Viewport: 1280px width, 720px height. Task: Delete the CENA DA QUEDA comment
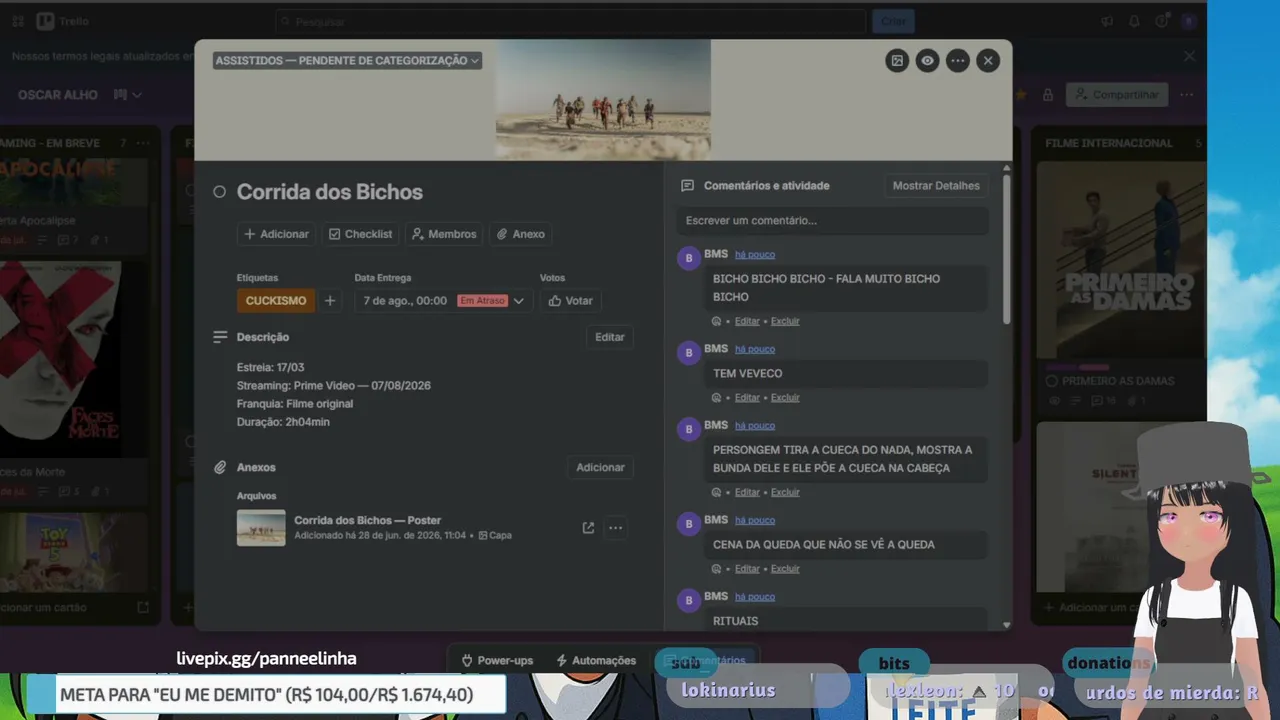click(785, 569)
